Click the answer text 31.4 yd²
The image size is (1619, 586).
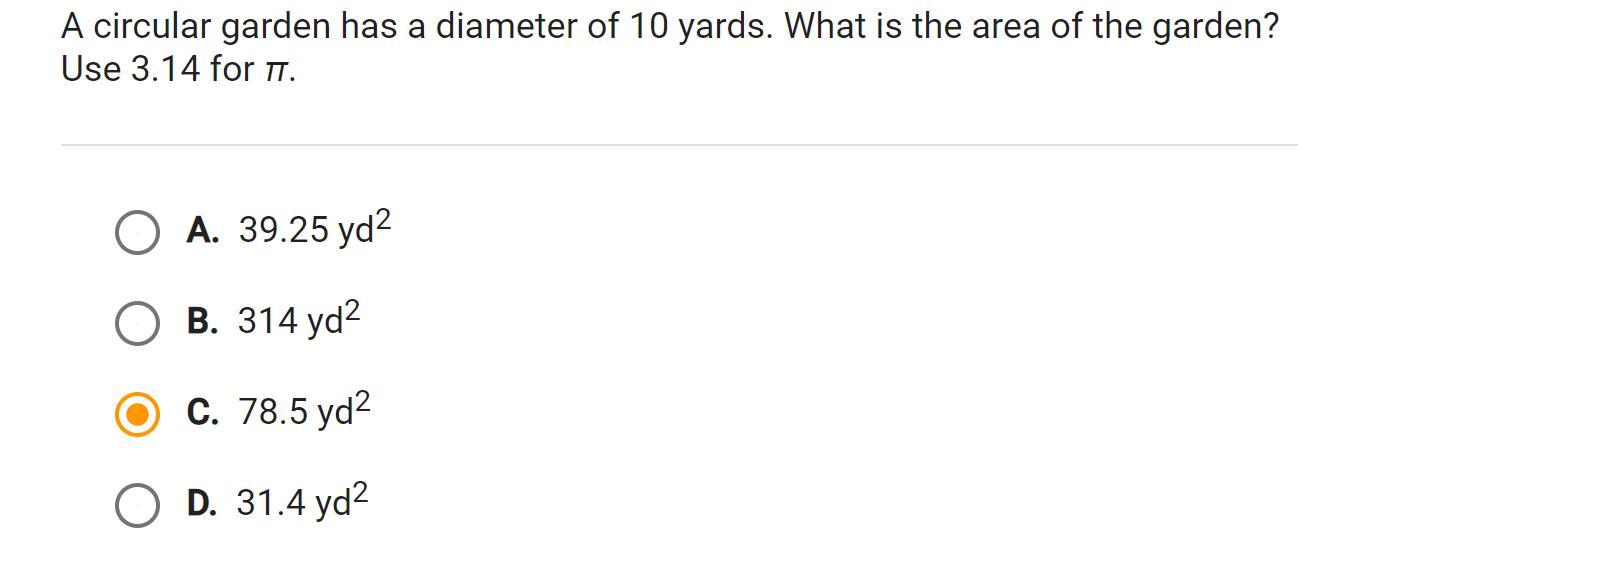coord(303,501)
